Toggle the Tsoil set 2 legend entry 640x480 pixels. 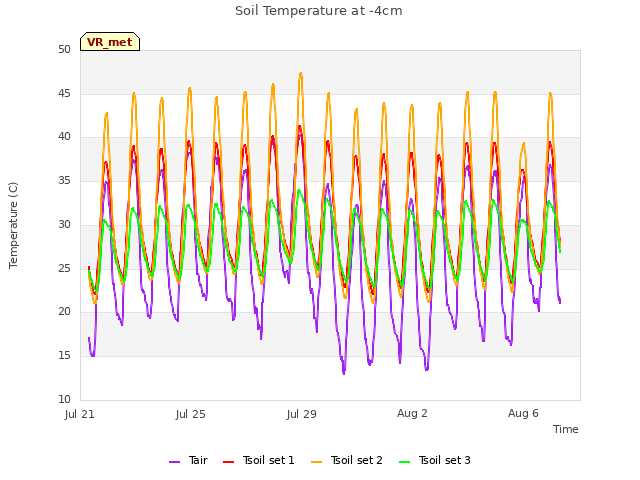347,460
